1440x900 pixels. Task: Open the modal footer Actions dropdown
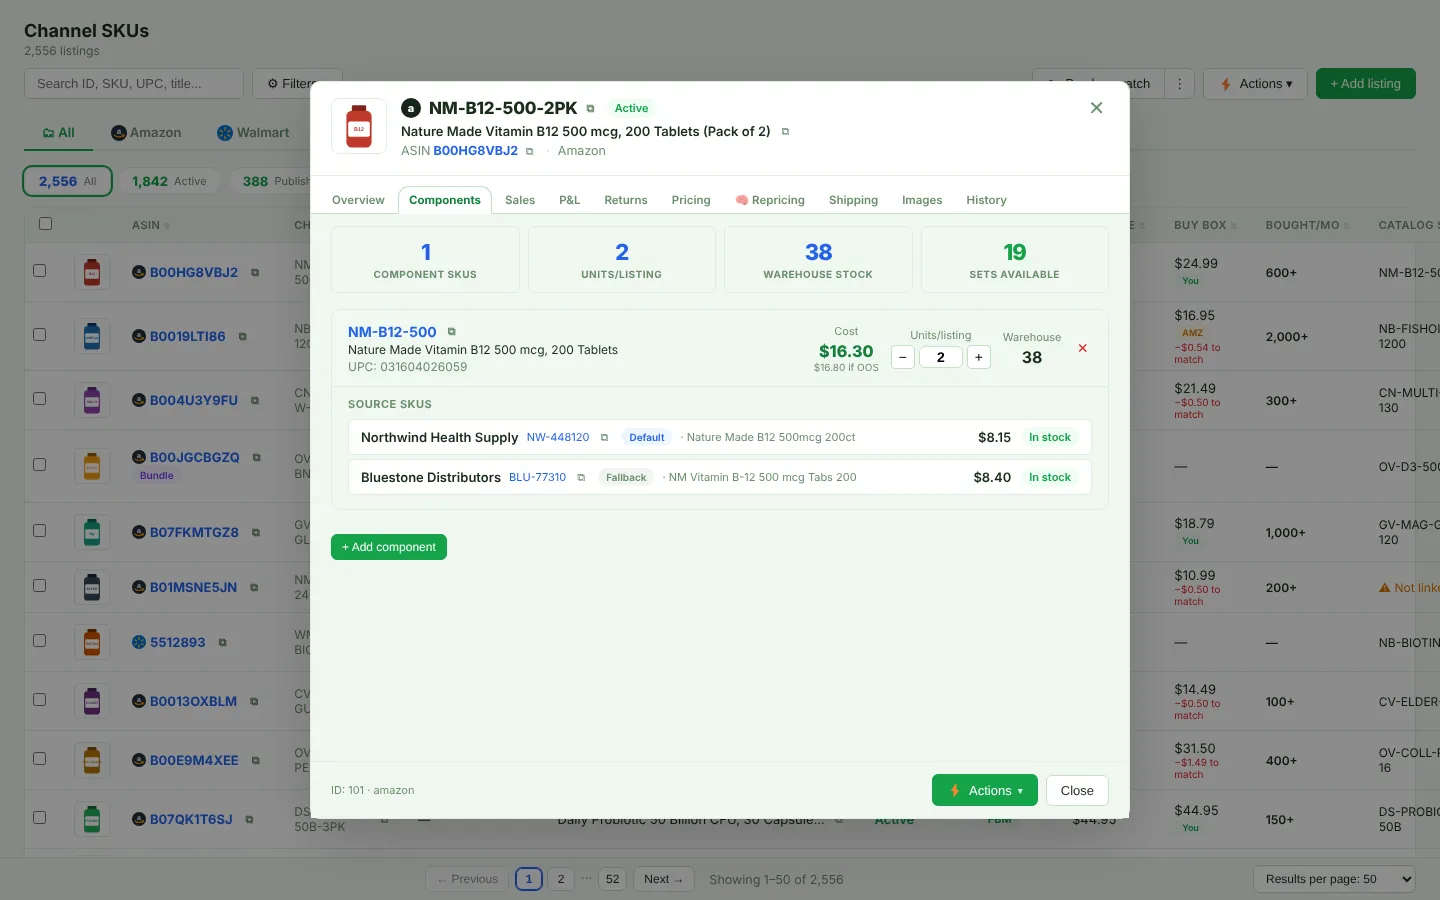click(985, 790)
